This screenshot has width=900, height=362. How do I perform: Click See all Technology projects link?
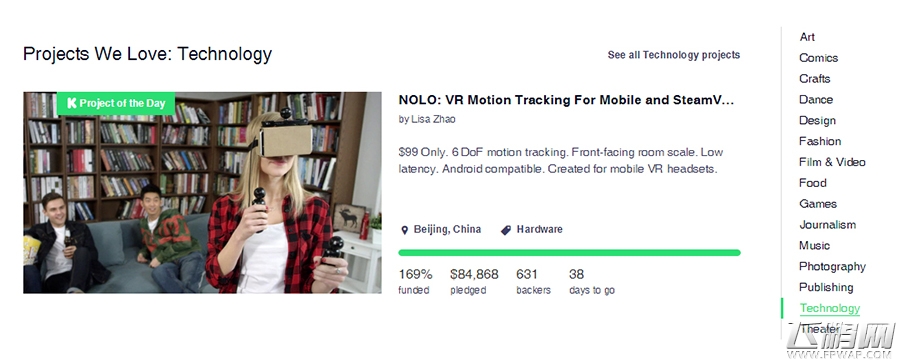click(674, 55)
